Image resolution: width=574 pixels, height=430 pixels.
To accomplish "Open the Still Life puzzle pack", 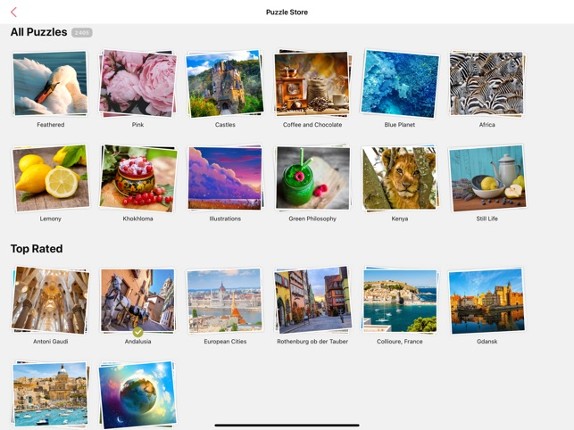I will [487, 178].
